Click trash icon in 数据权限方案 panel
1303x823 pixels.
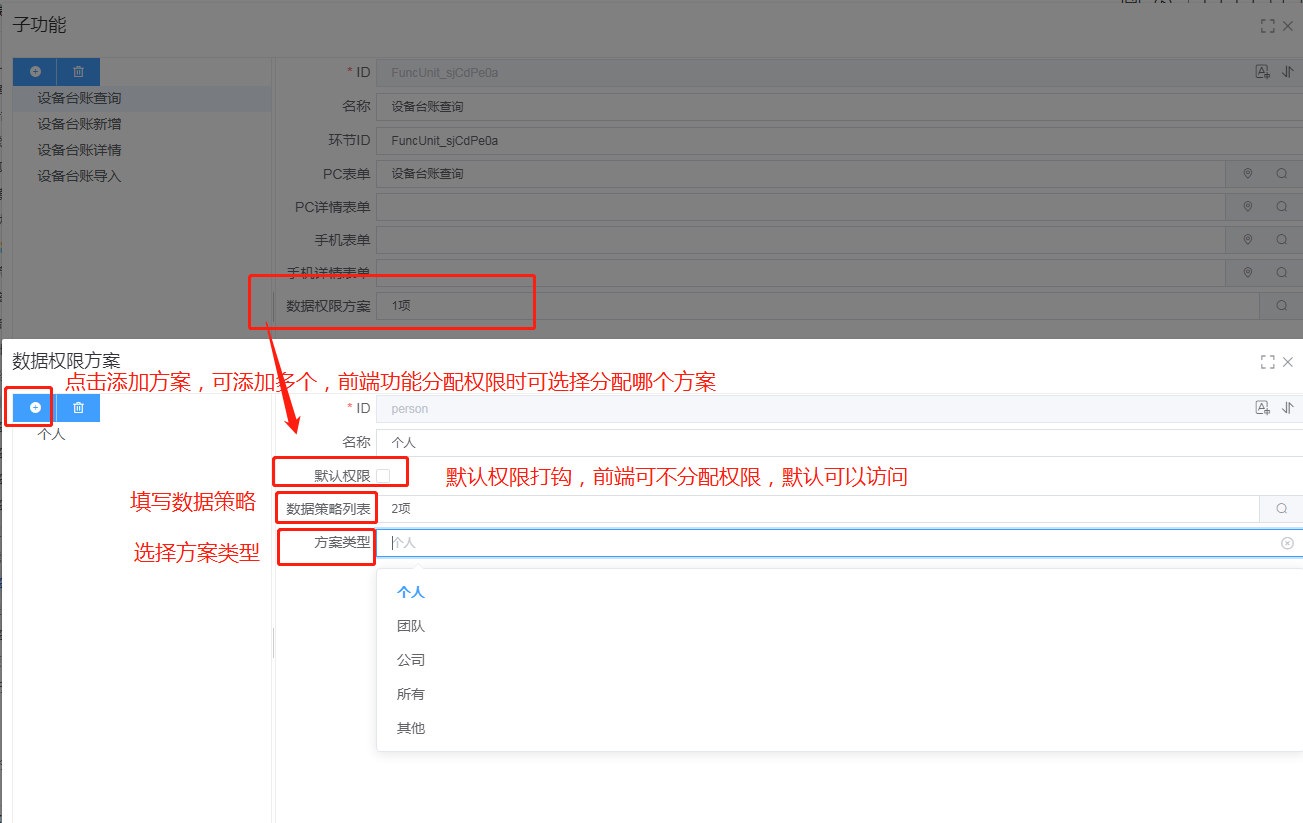78,408
